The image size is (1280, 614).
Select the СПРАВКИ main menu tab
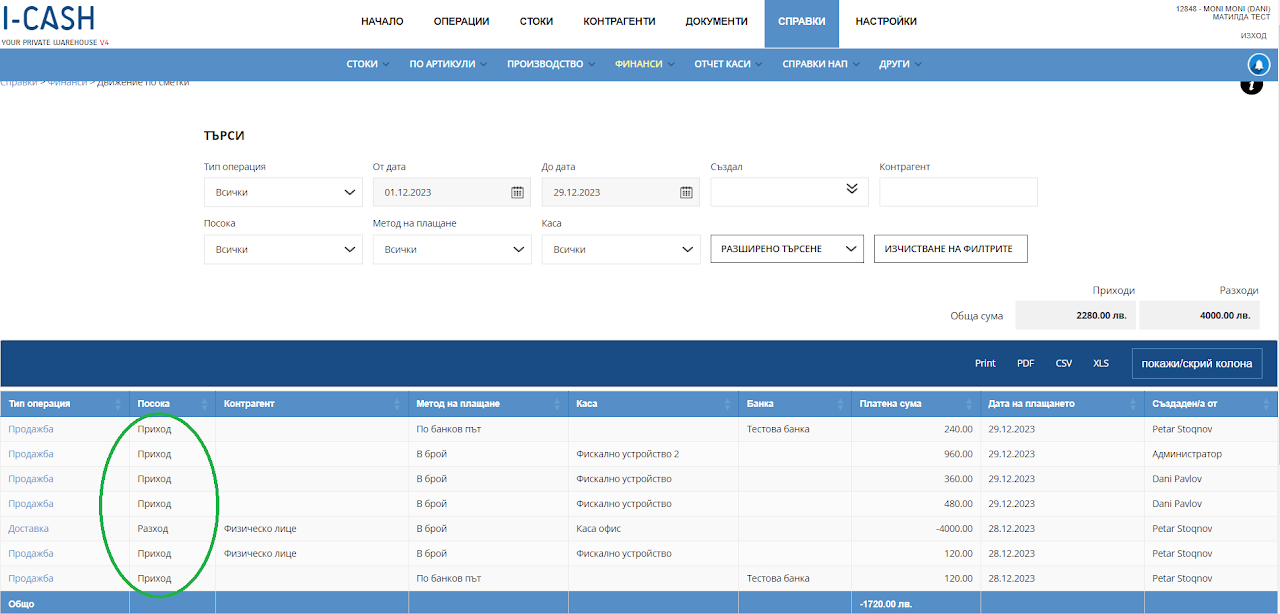point(802,24)
